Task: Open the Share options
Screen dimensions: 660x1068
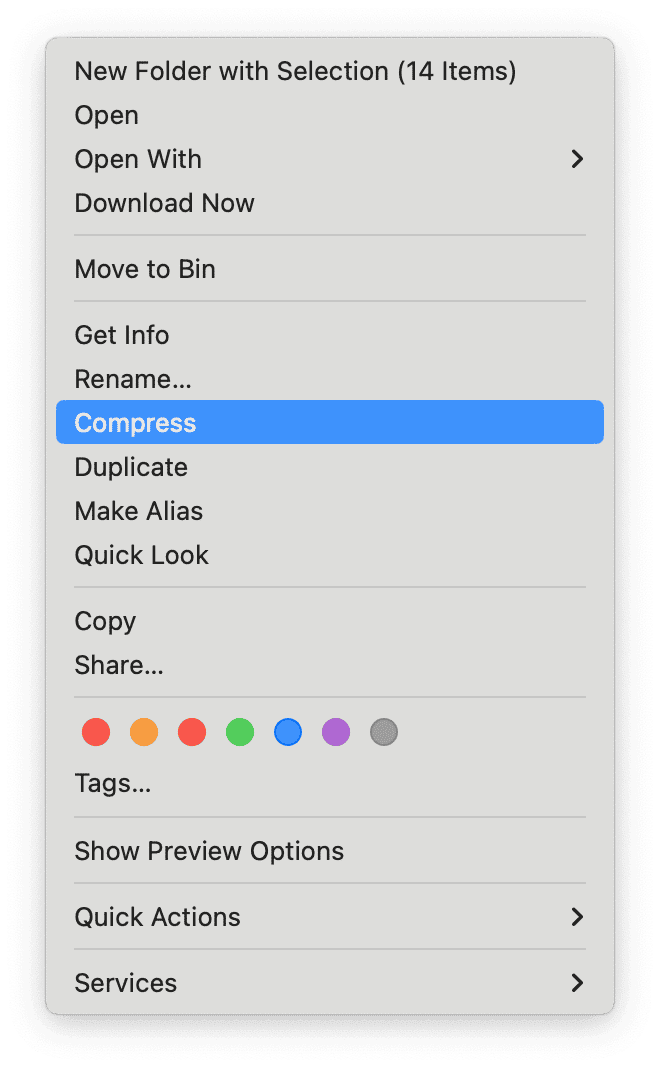Action: (x=119, y=665)
